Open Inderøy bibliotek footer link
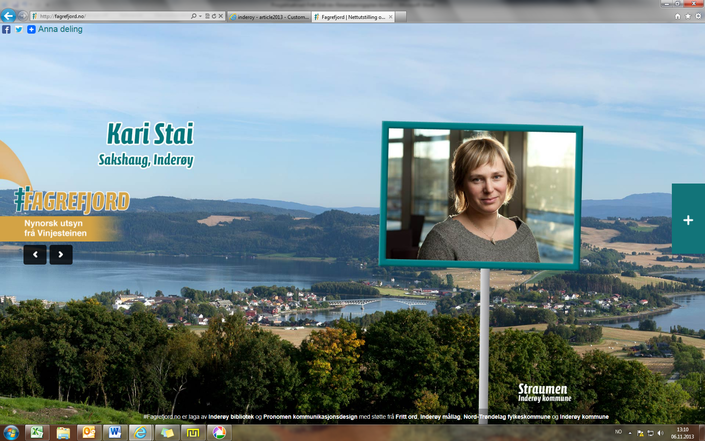 231,417
